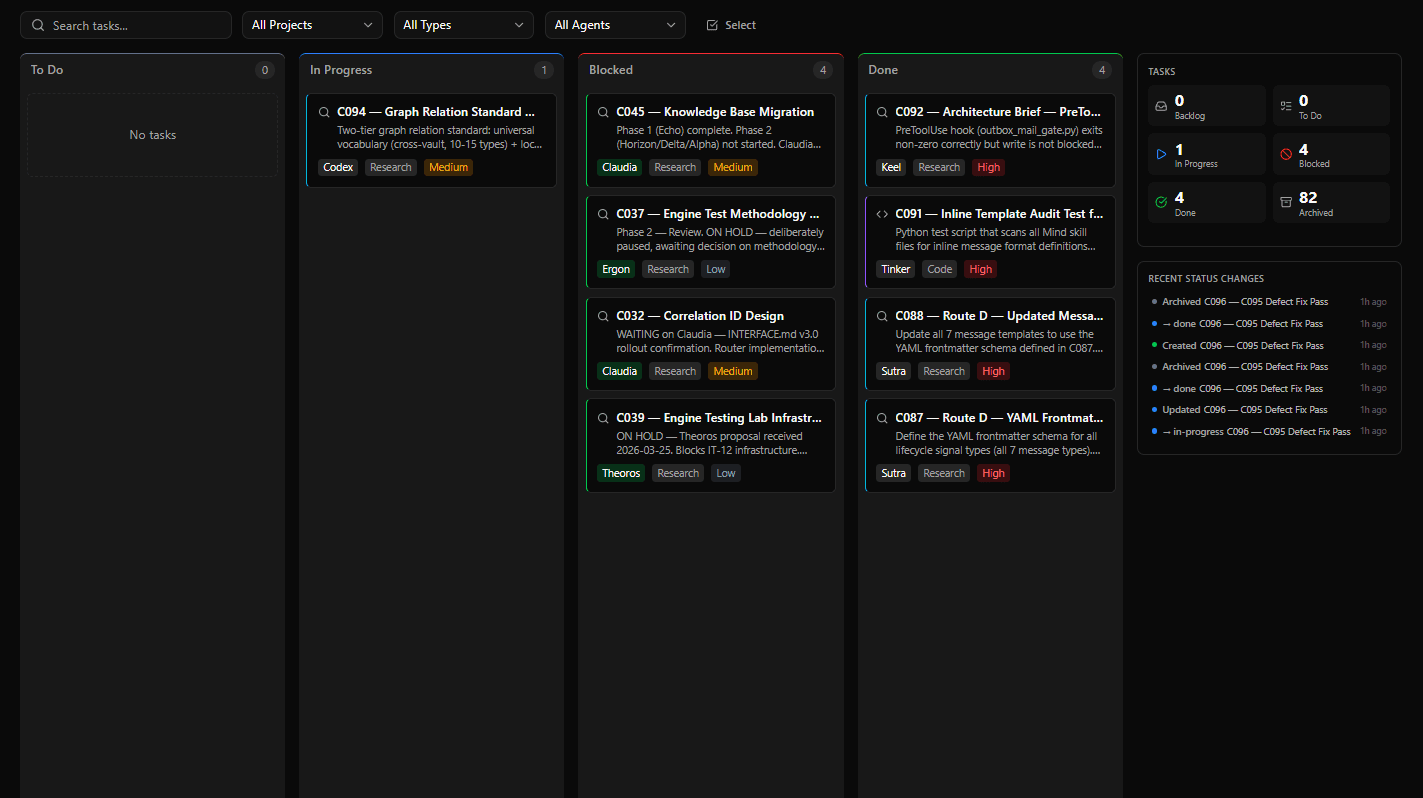
Task: Click the High priority badge on card C092
Action: pyautogui.click(x=987, y=167)
